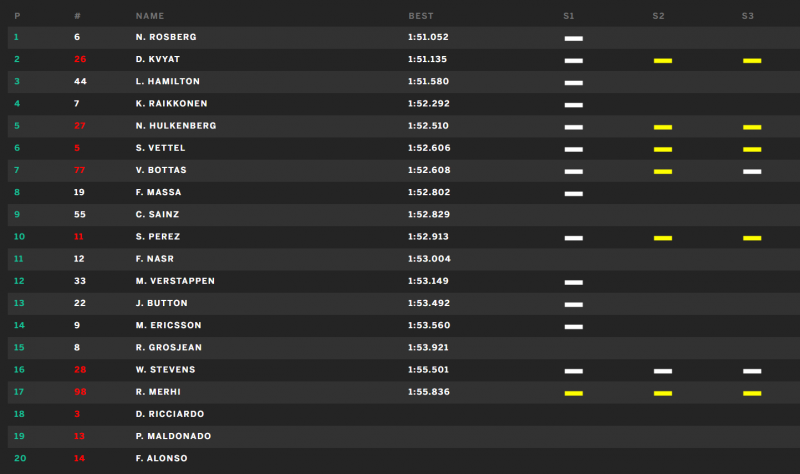Click Perez's yellow S3 sector indicator
Viewport: 800px width, 474px height.
coord(752,238)
